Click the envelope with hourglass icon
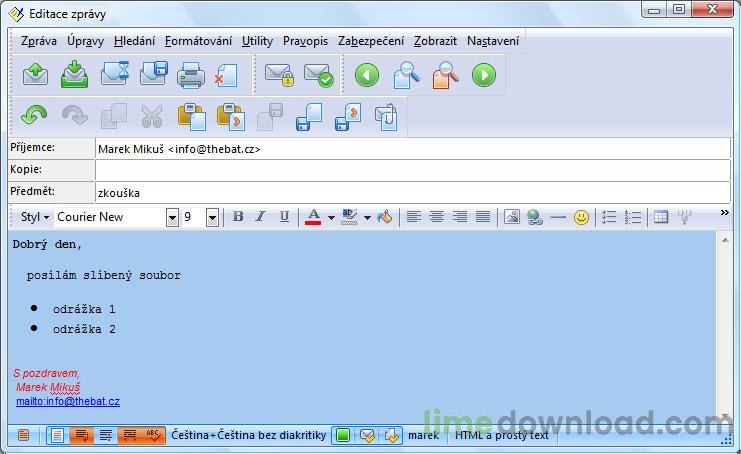741x454 pixels. coord(115,74)
